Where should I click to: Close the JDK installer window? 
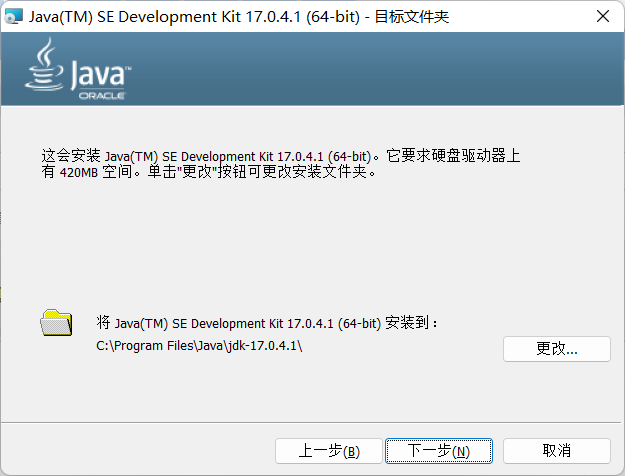click(603, 16)
